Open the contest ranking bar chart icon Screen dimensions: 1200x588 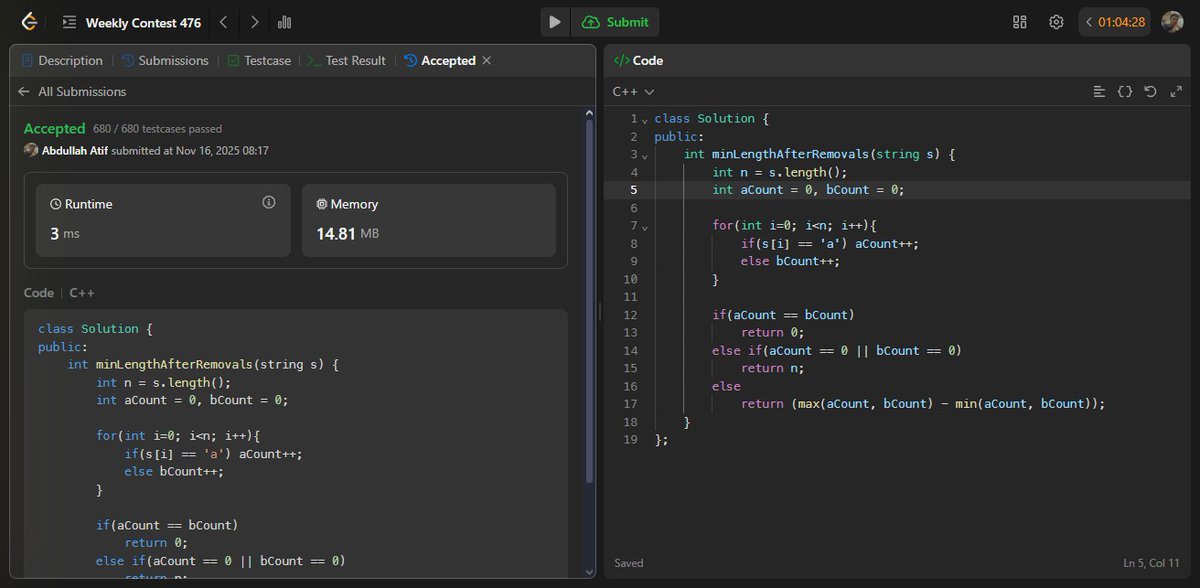pyautogui.click(x=284, y=22)
